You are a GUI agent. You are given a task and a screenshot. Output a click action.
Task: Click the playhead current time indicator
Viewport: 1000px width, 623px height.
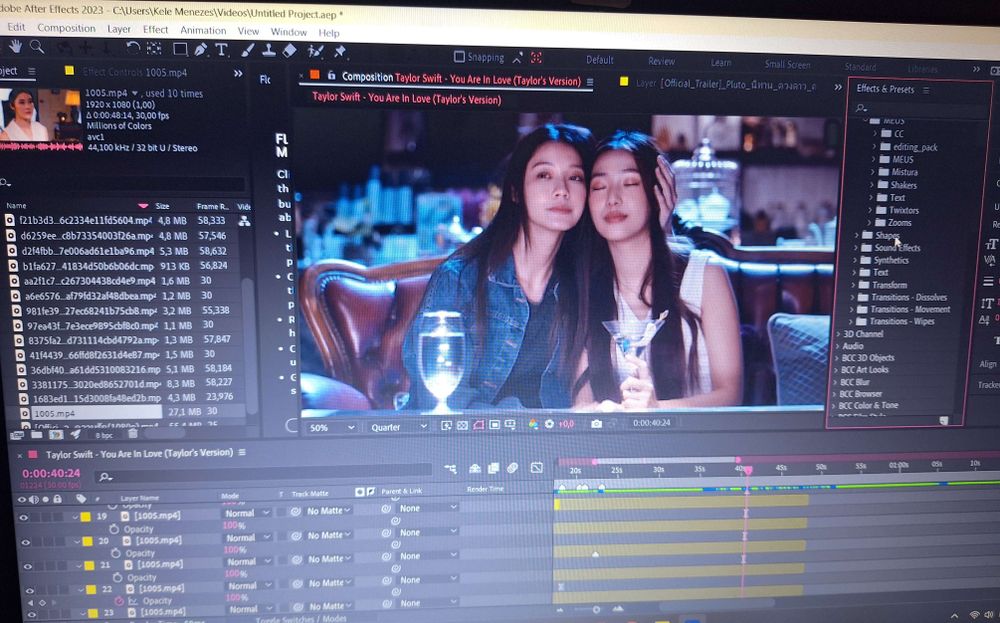pos(747,471)
